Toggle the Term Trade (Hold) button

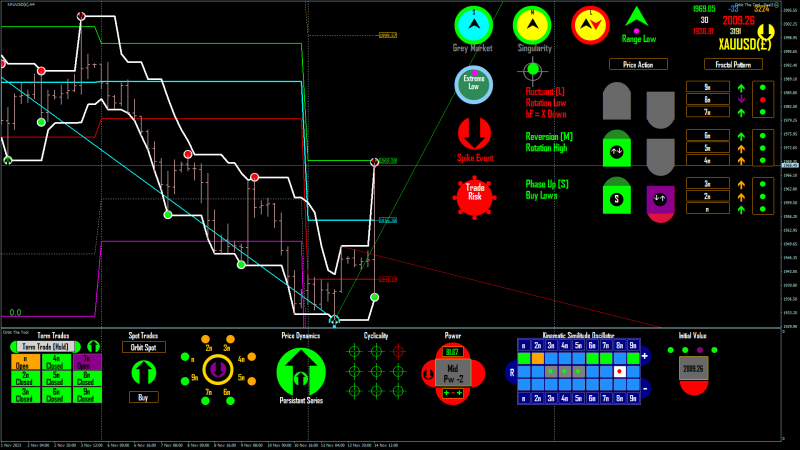pyautogui.click(x=45, y=346)
